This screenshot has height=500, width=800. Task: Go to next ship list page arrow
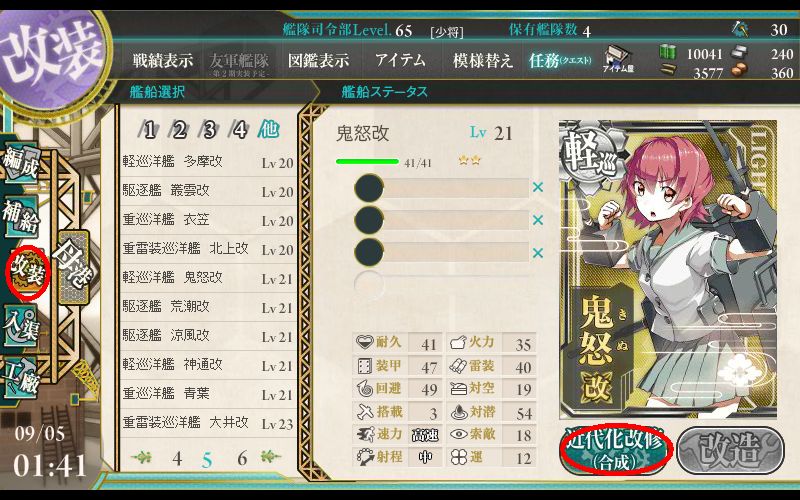pyautogui.click(x=270, y=456)
